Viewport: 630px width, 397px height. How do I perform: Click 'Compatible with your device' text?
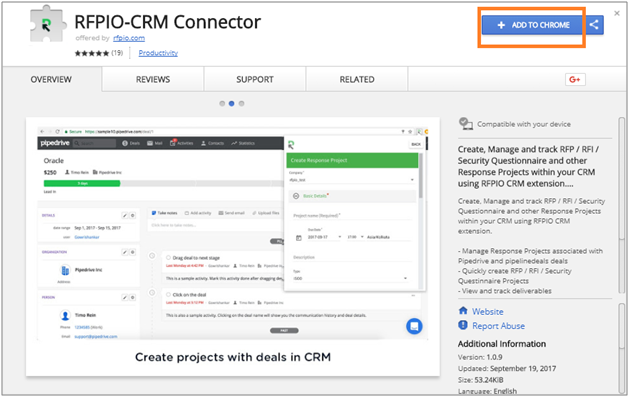tap(524, 124)
